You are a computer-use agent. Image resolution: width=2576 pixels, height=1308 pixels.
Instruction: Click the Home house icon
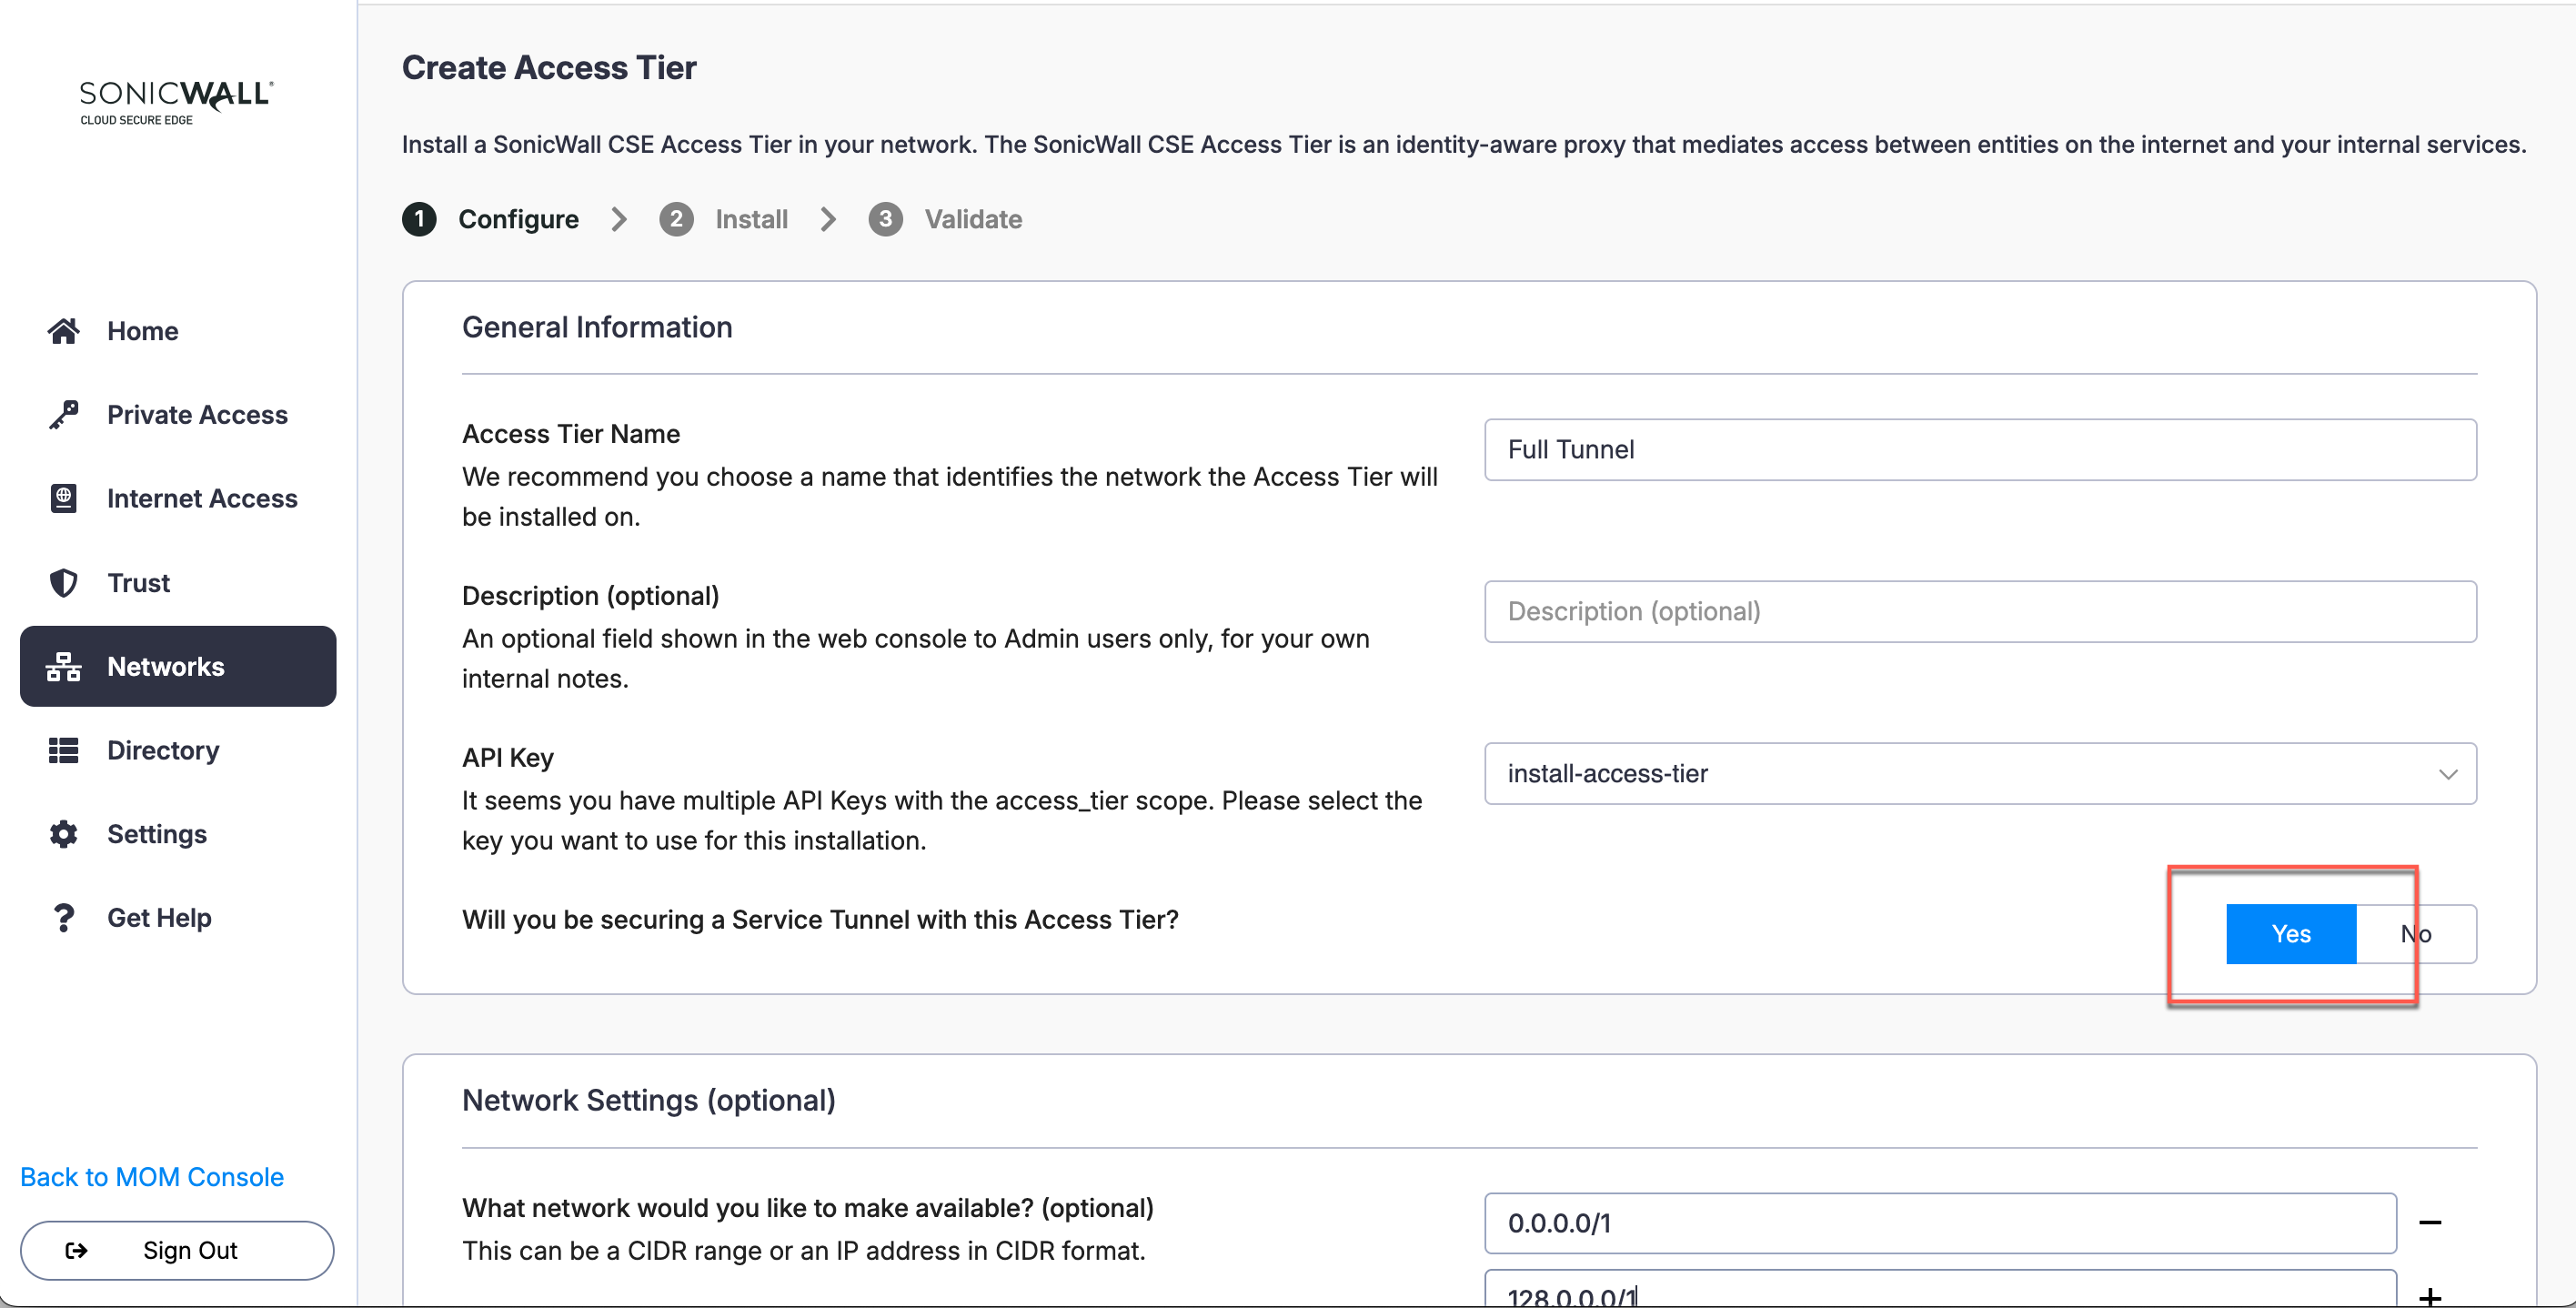(x=63, y=331)
